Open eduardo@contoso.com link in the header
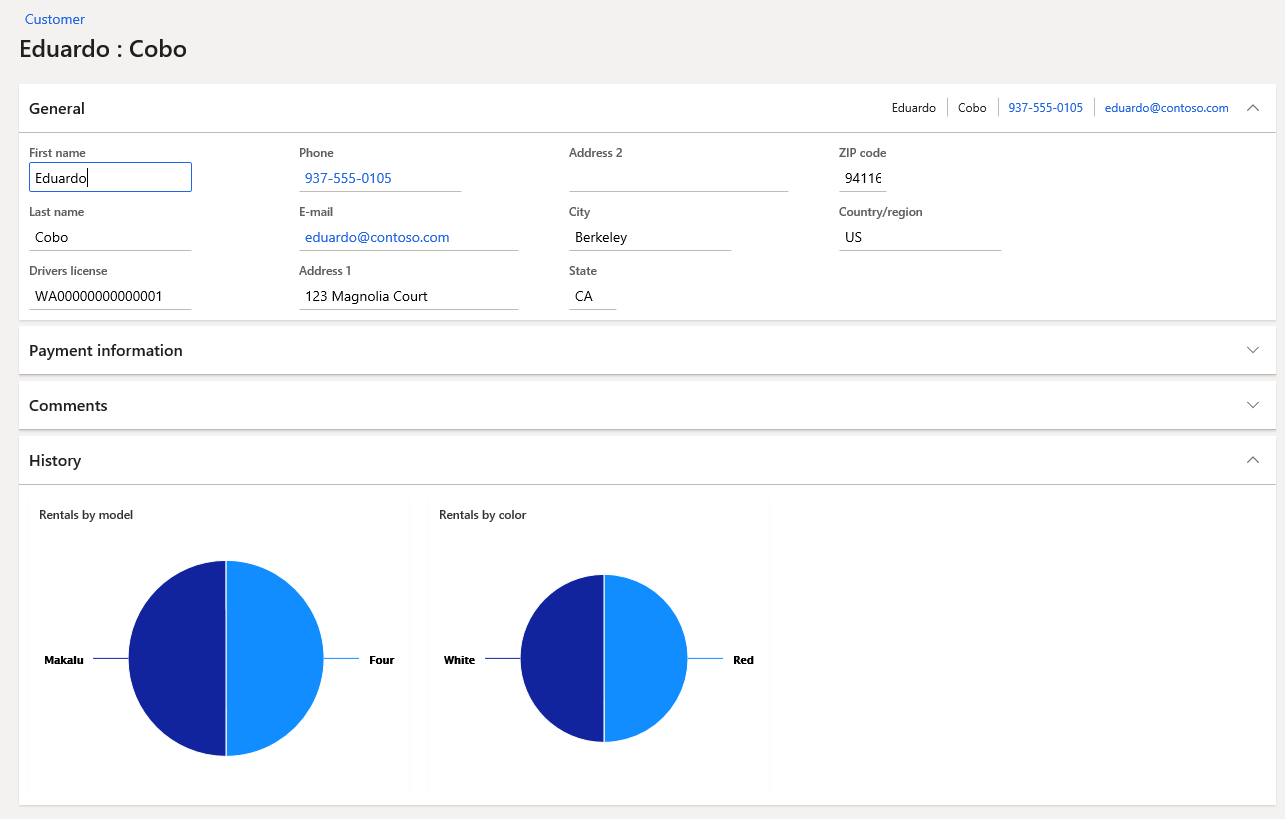Viewport: 1285px width, 819px height. 1166,107
